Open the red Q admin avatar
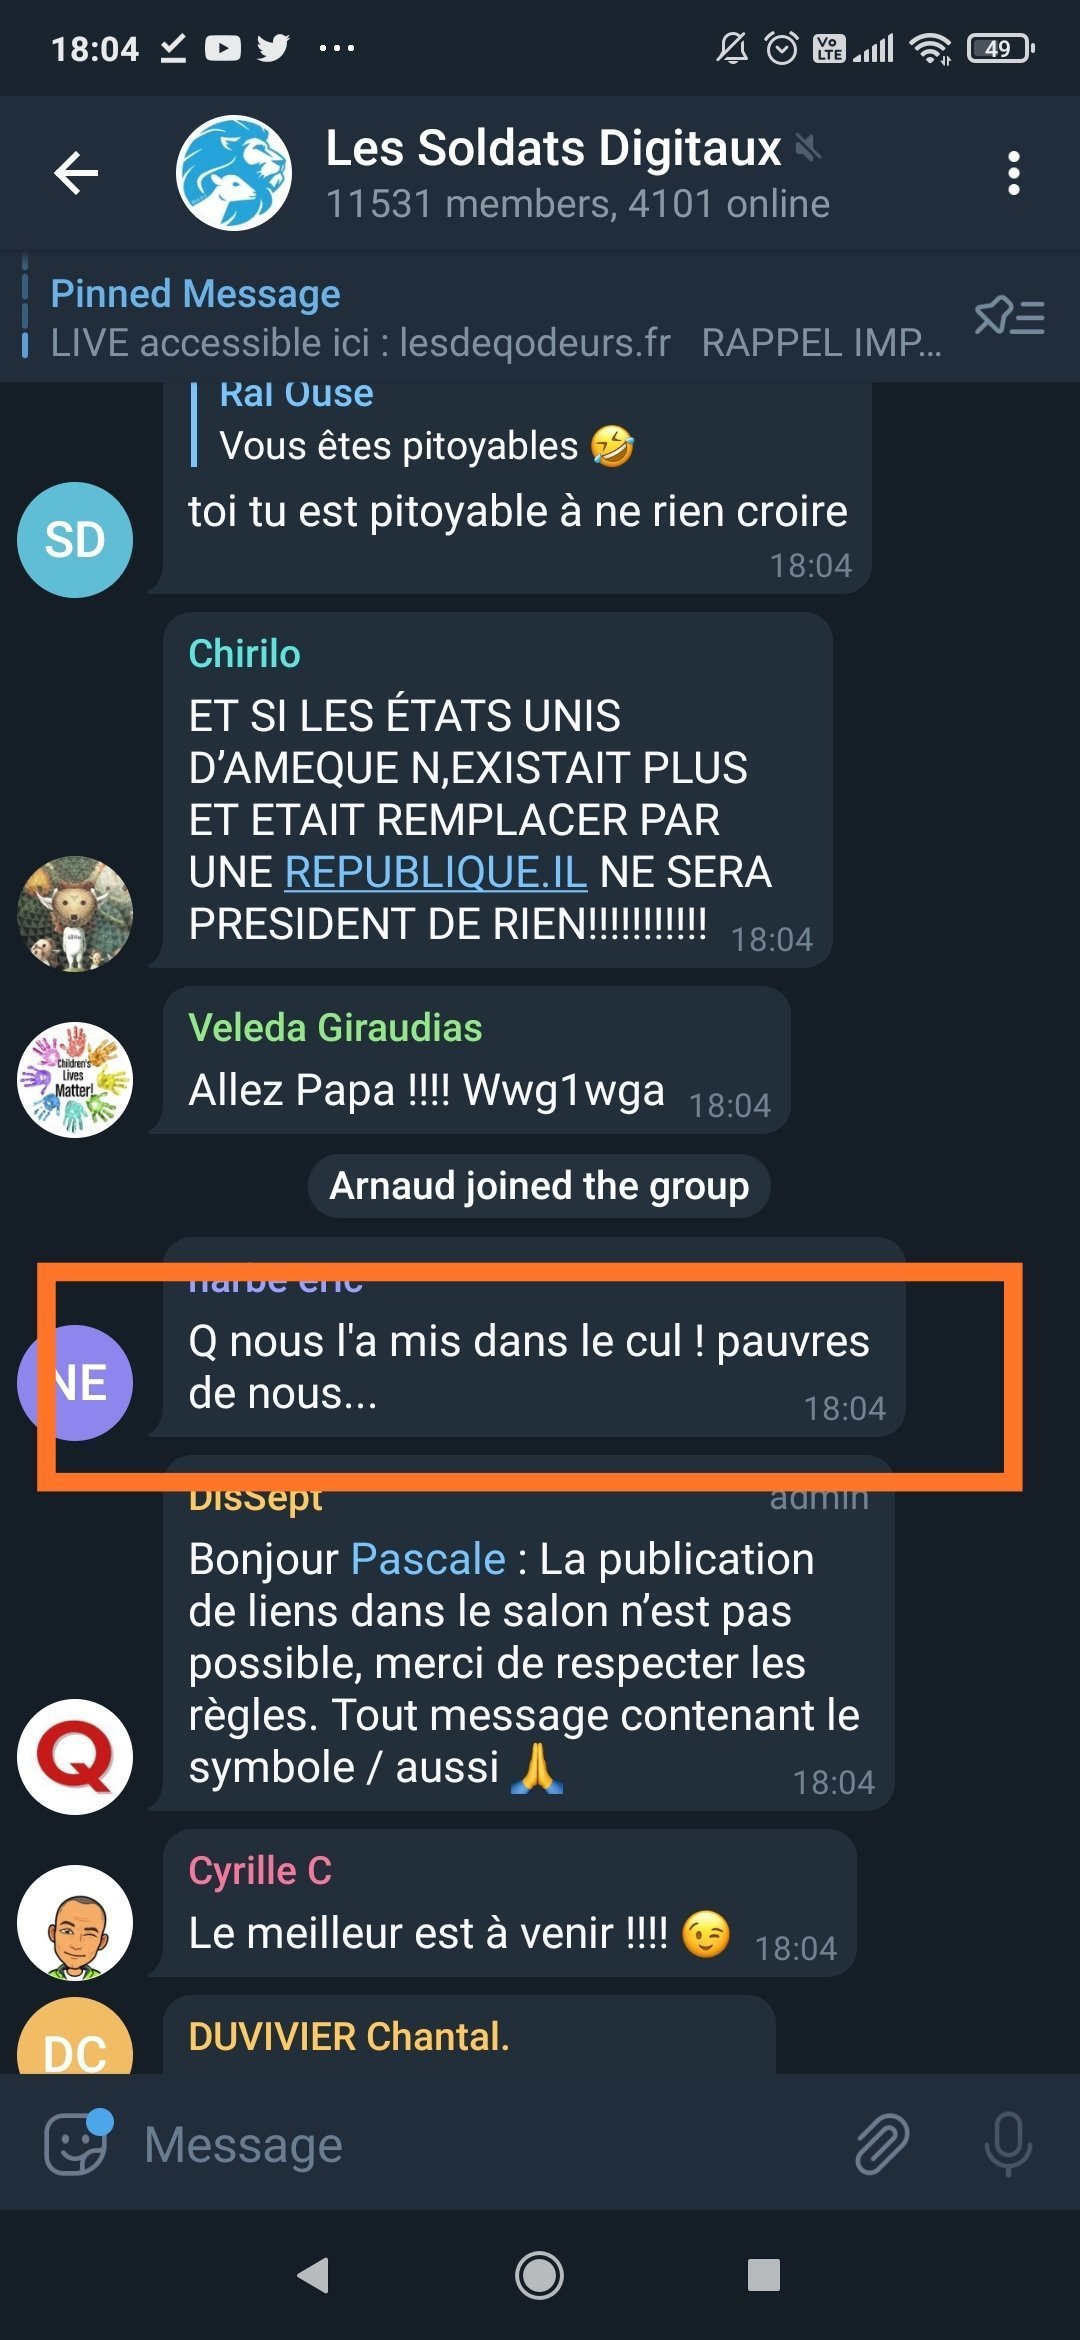 click(75, 1757)
